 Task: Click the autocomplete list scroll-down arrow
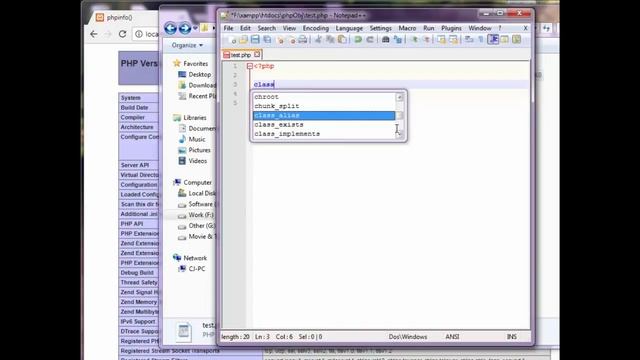pyautogui.click(x=400, y=134)
